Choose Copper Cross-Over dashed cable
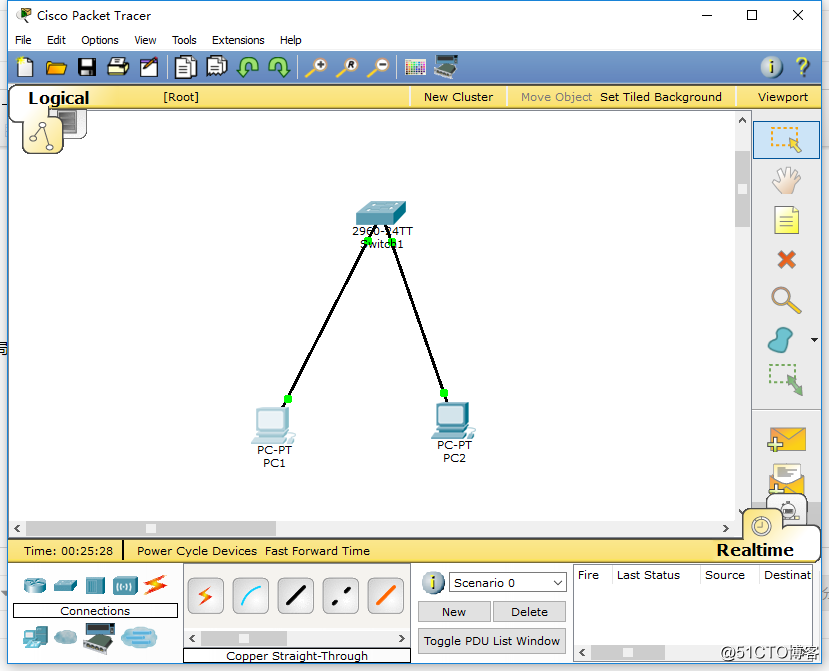 (340, 596)
